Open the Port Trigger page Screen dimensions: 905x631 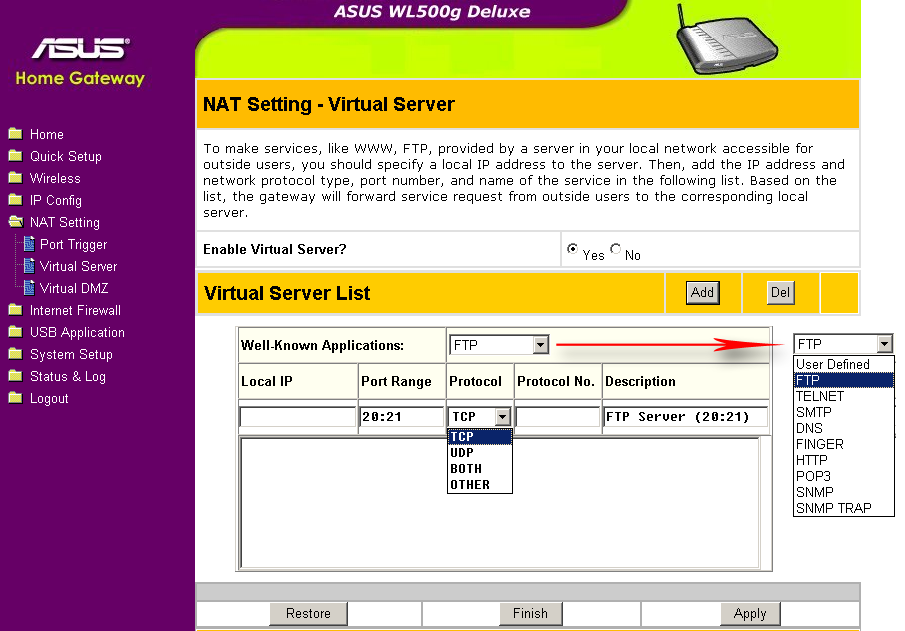pyautogui.click(x=73, y=244)
